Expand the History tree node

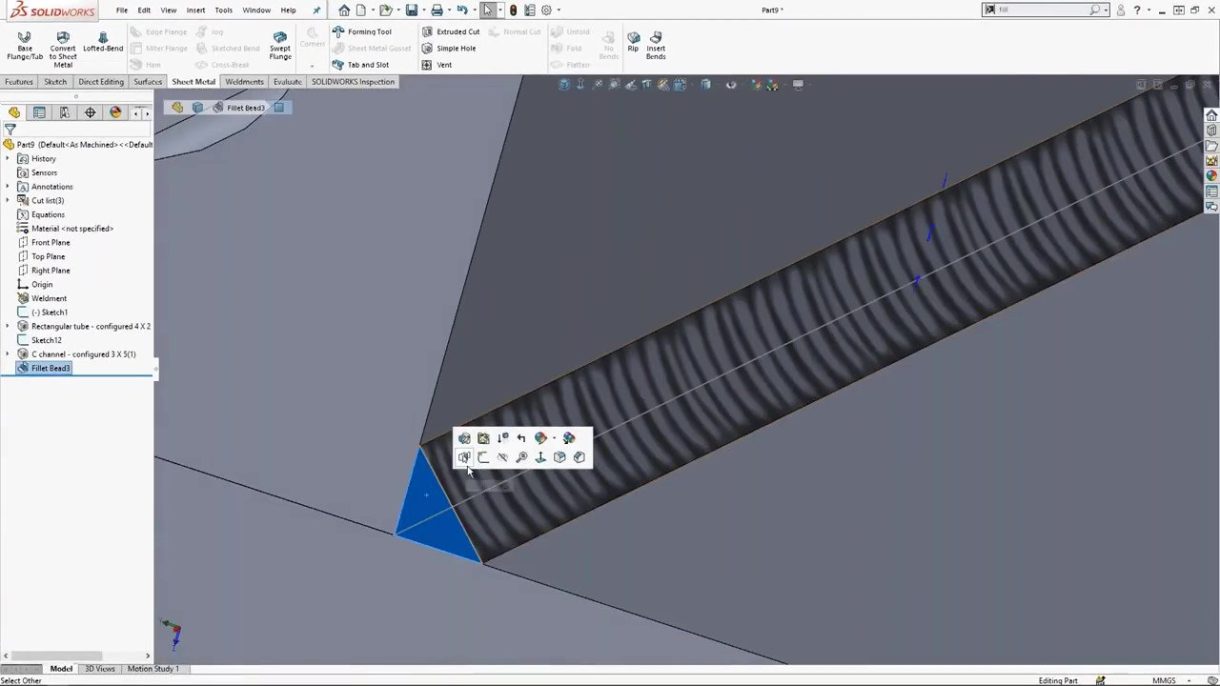[x=7, y=158]
